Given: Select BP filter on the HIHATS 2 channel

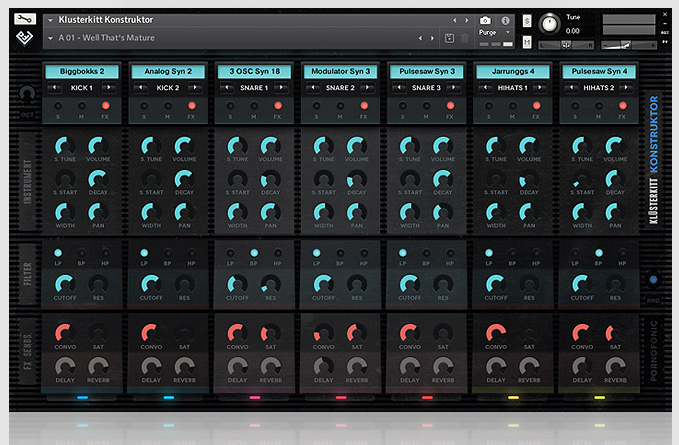Looking at the screenshot, I should pyautogui.click(x=599, y=253).
